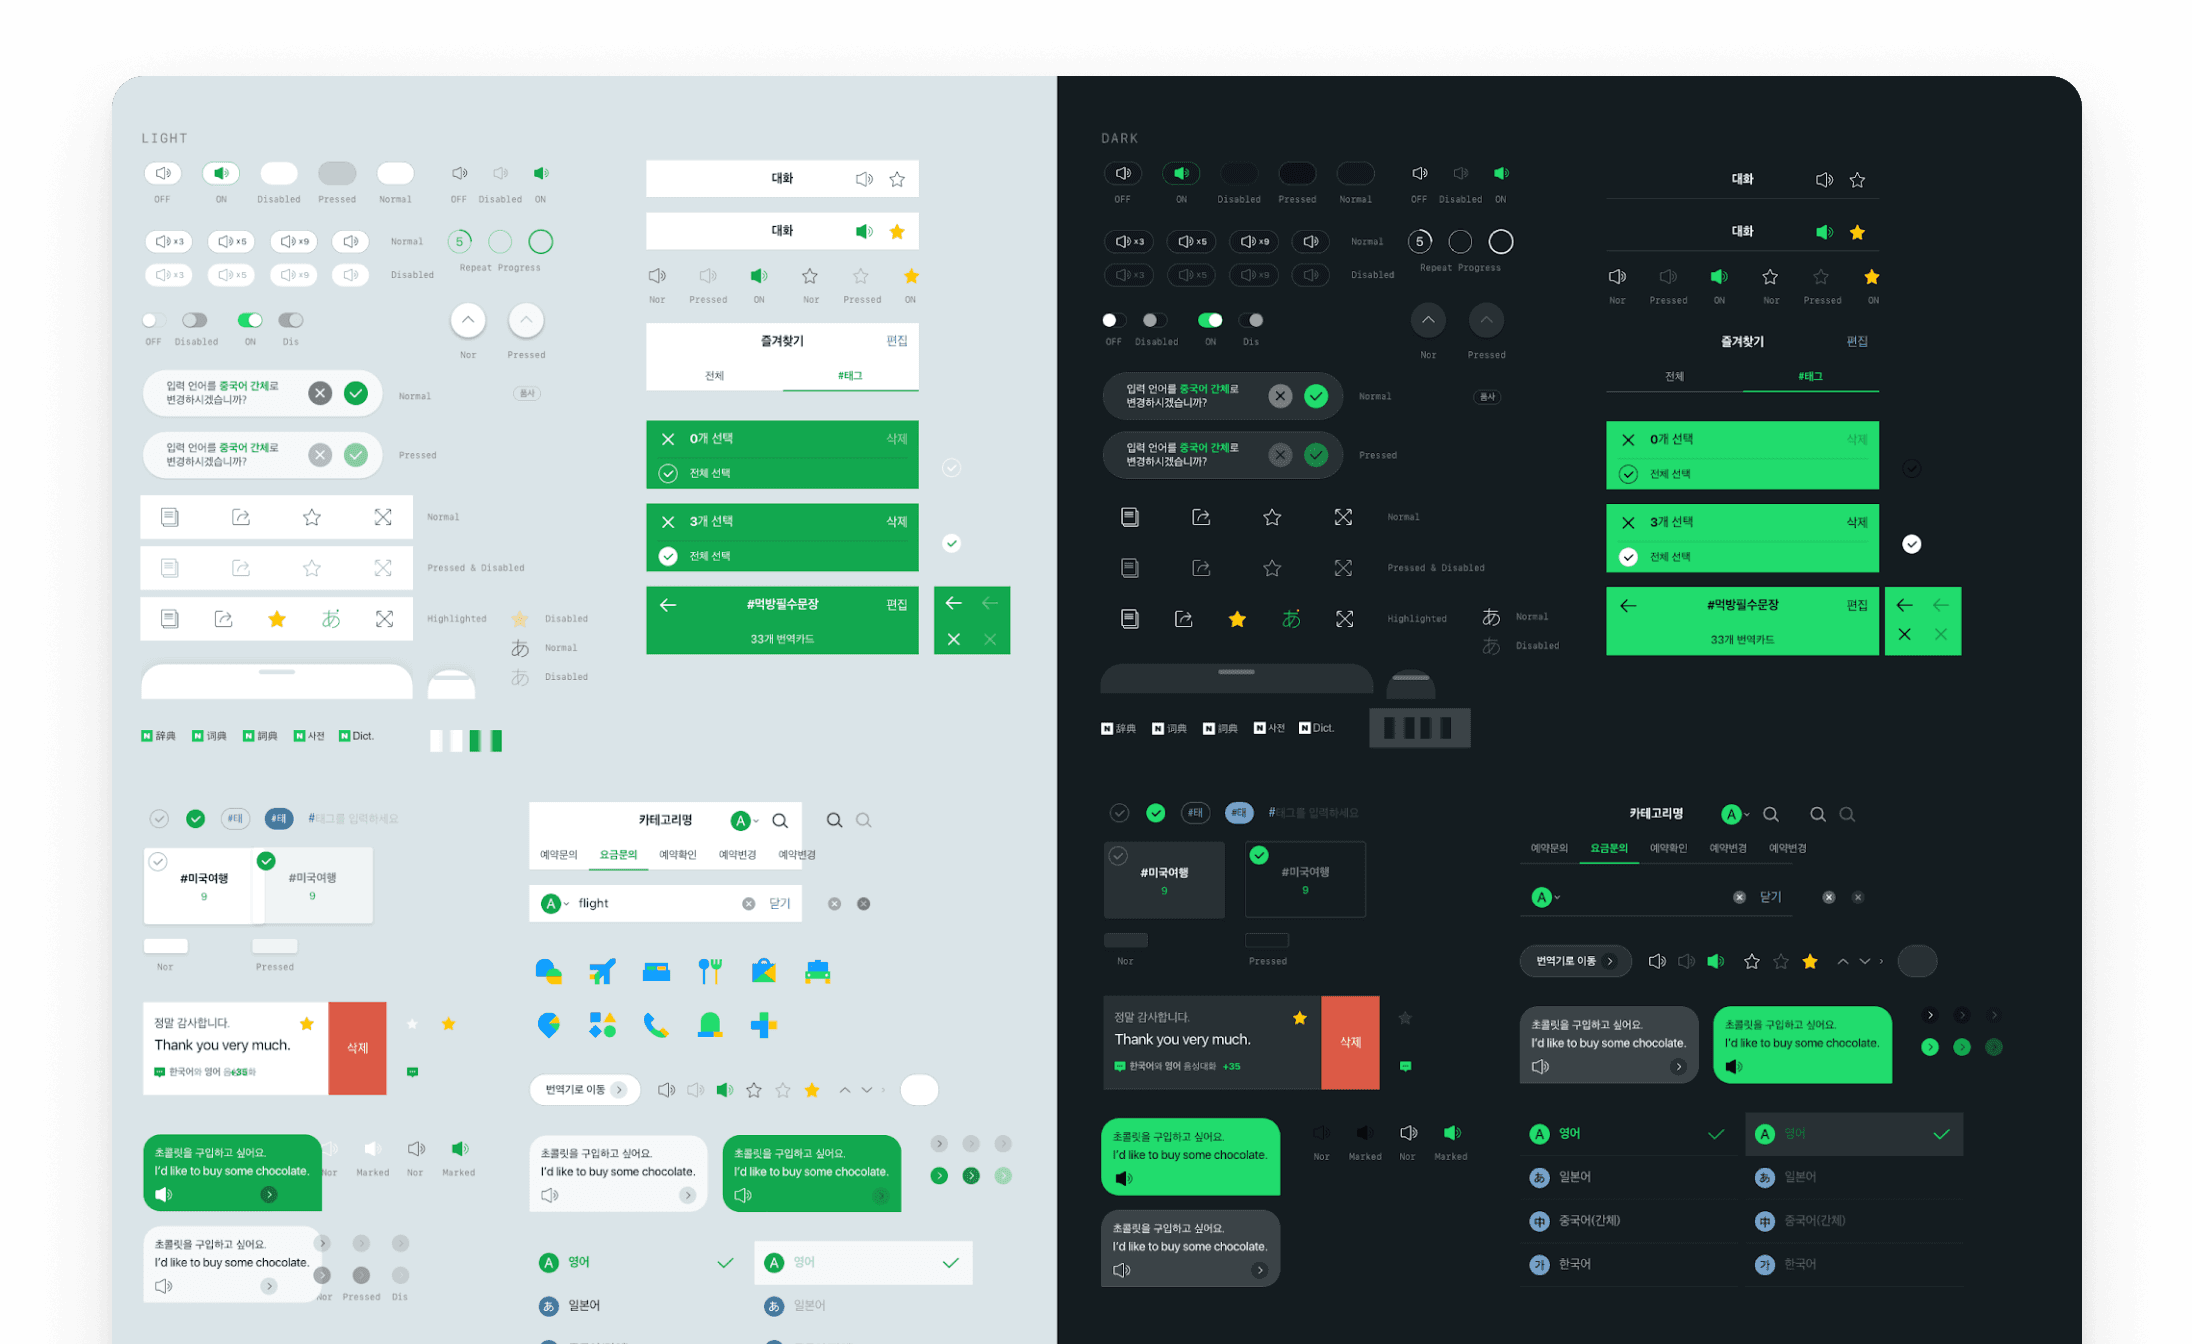Open language dropdown beside the flight search text
The height and width of the screenshot is (1344, 2192).
tap(554, 904)
